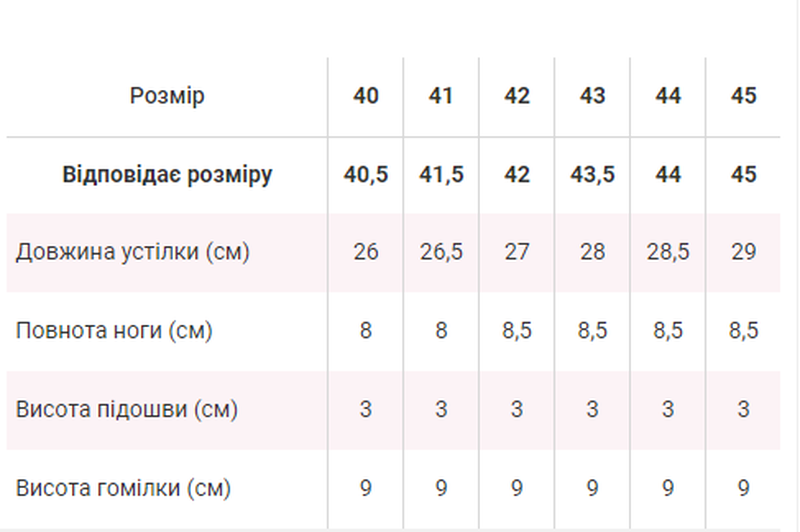The width and height of the screenshot is (800, 532).
Task: Click the 40,5 corresponding size cell
Action: tap(365, 175)
